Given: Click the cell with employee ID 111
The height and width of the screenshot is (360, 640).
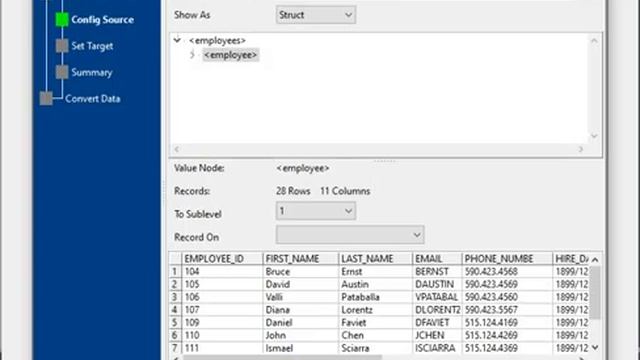Looking at the screenshot, I should coord(222,348).
